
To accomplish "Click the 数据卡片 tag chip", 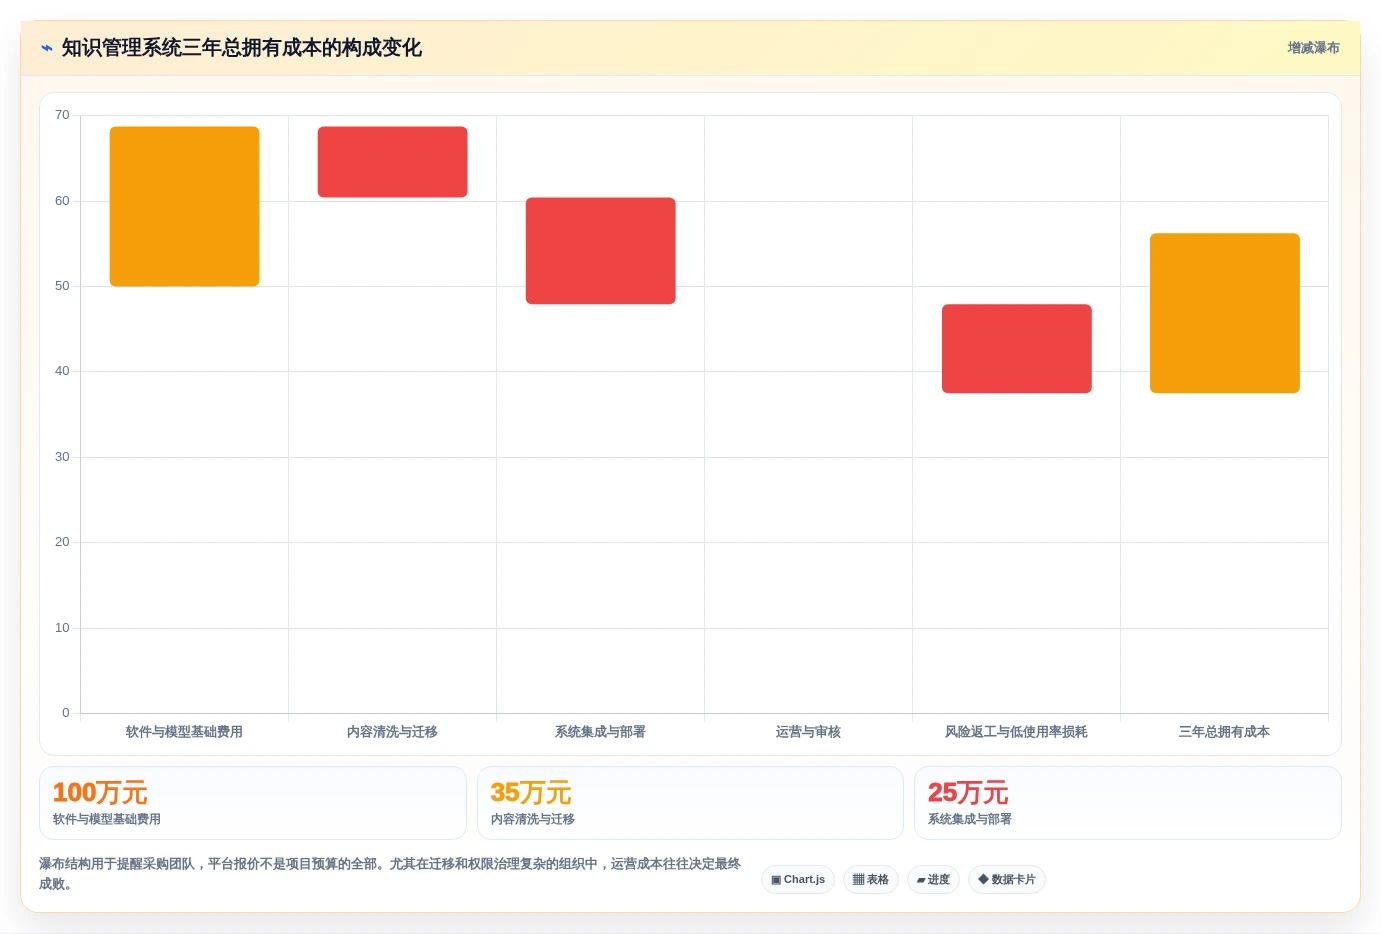I will [x=1007, y=880].
